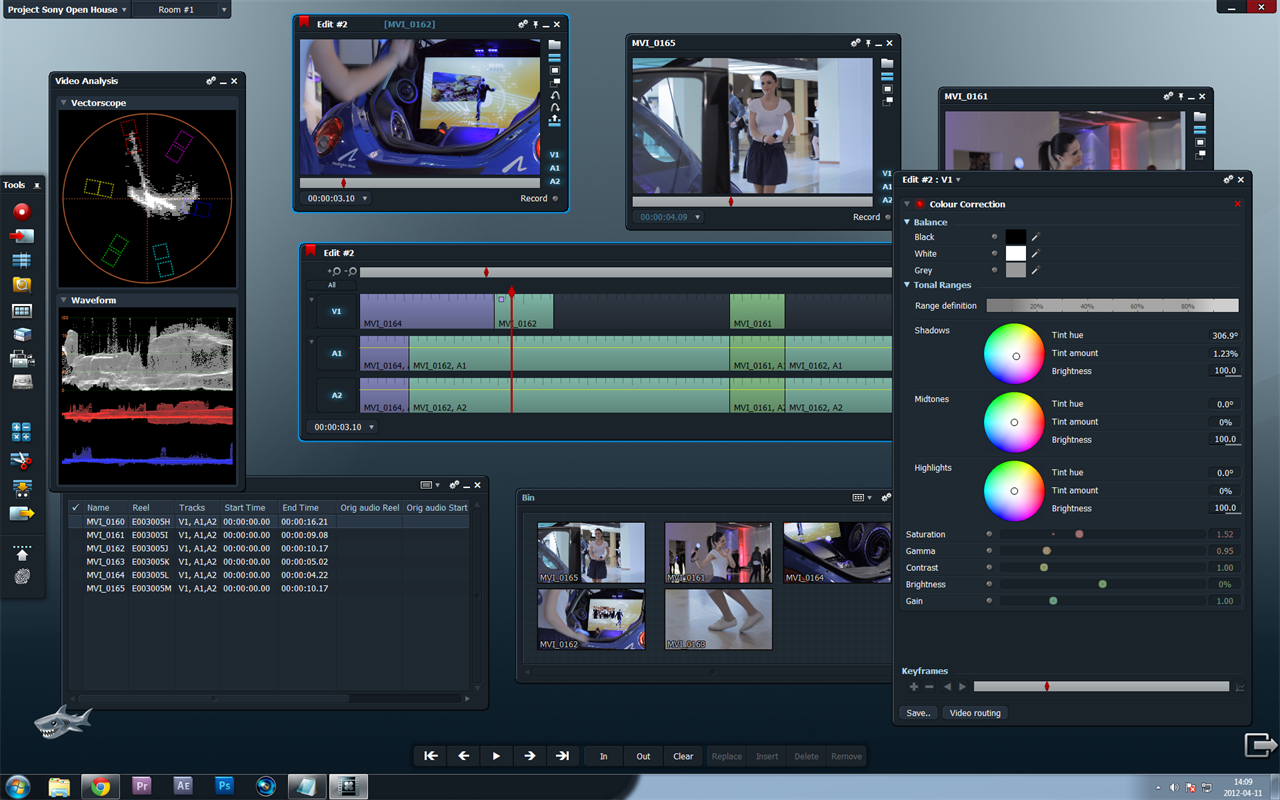The width and height of the screenshot is (1280, 800).
Task: Click the shark icon in bottom-left corner
Action: coord(62,720)
